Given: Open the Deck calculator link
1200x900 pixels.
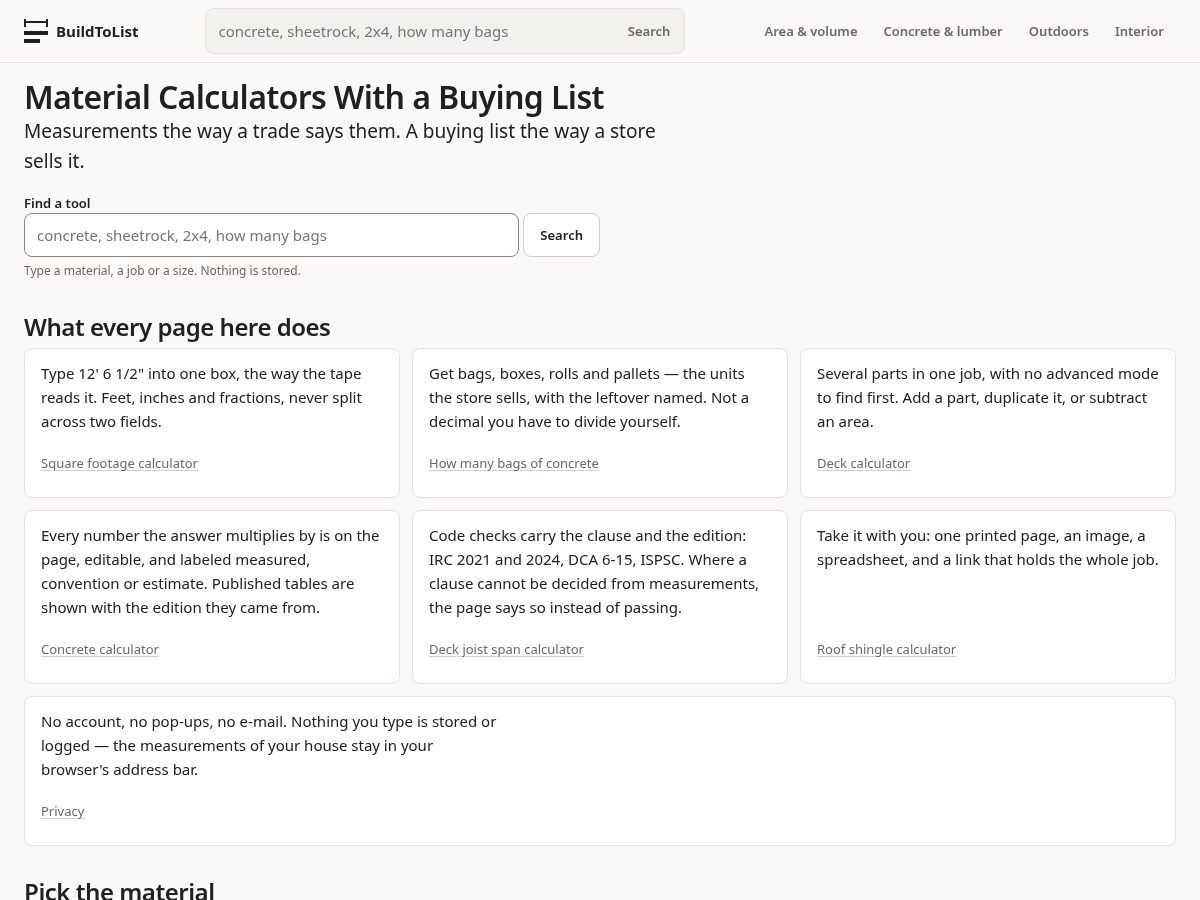Looking at the screenshot, I should [x=863, y=463].
